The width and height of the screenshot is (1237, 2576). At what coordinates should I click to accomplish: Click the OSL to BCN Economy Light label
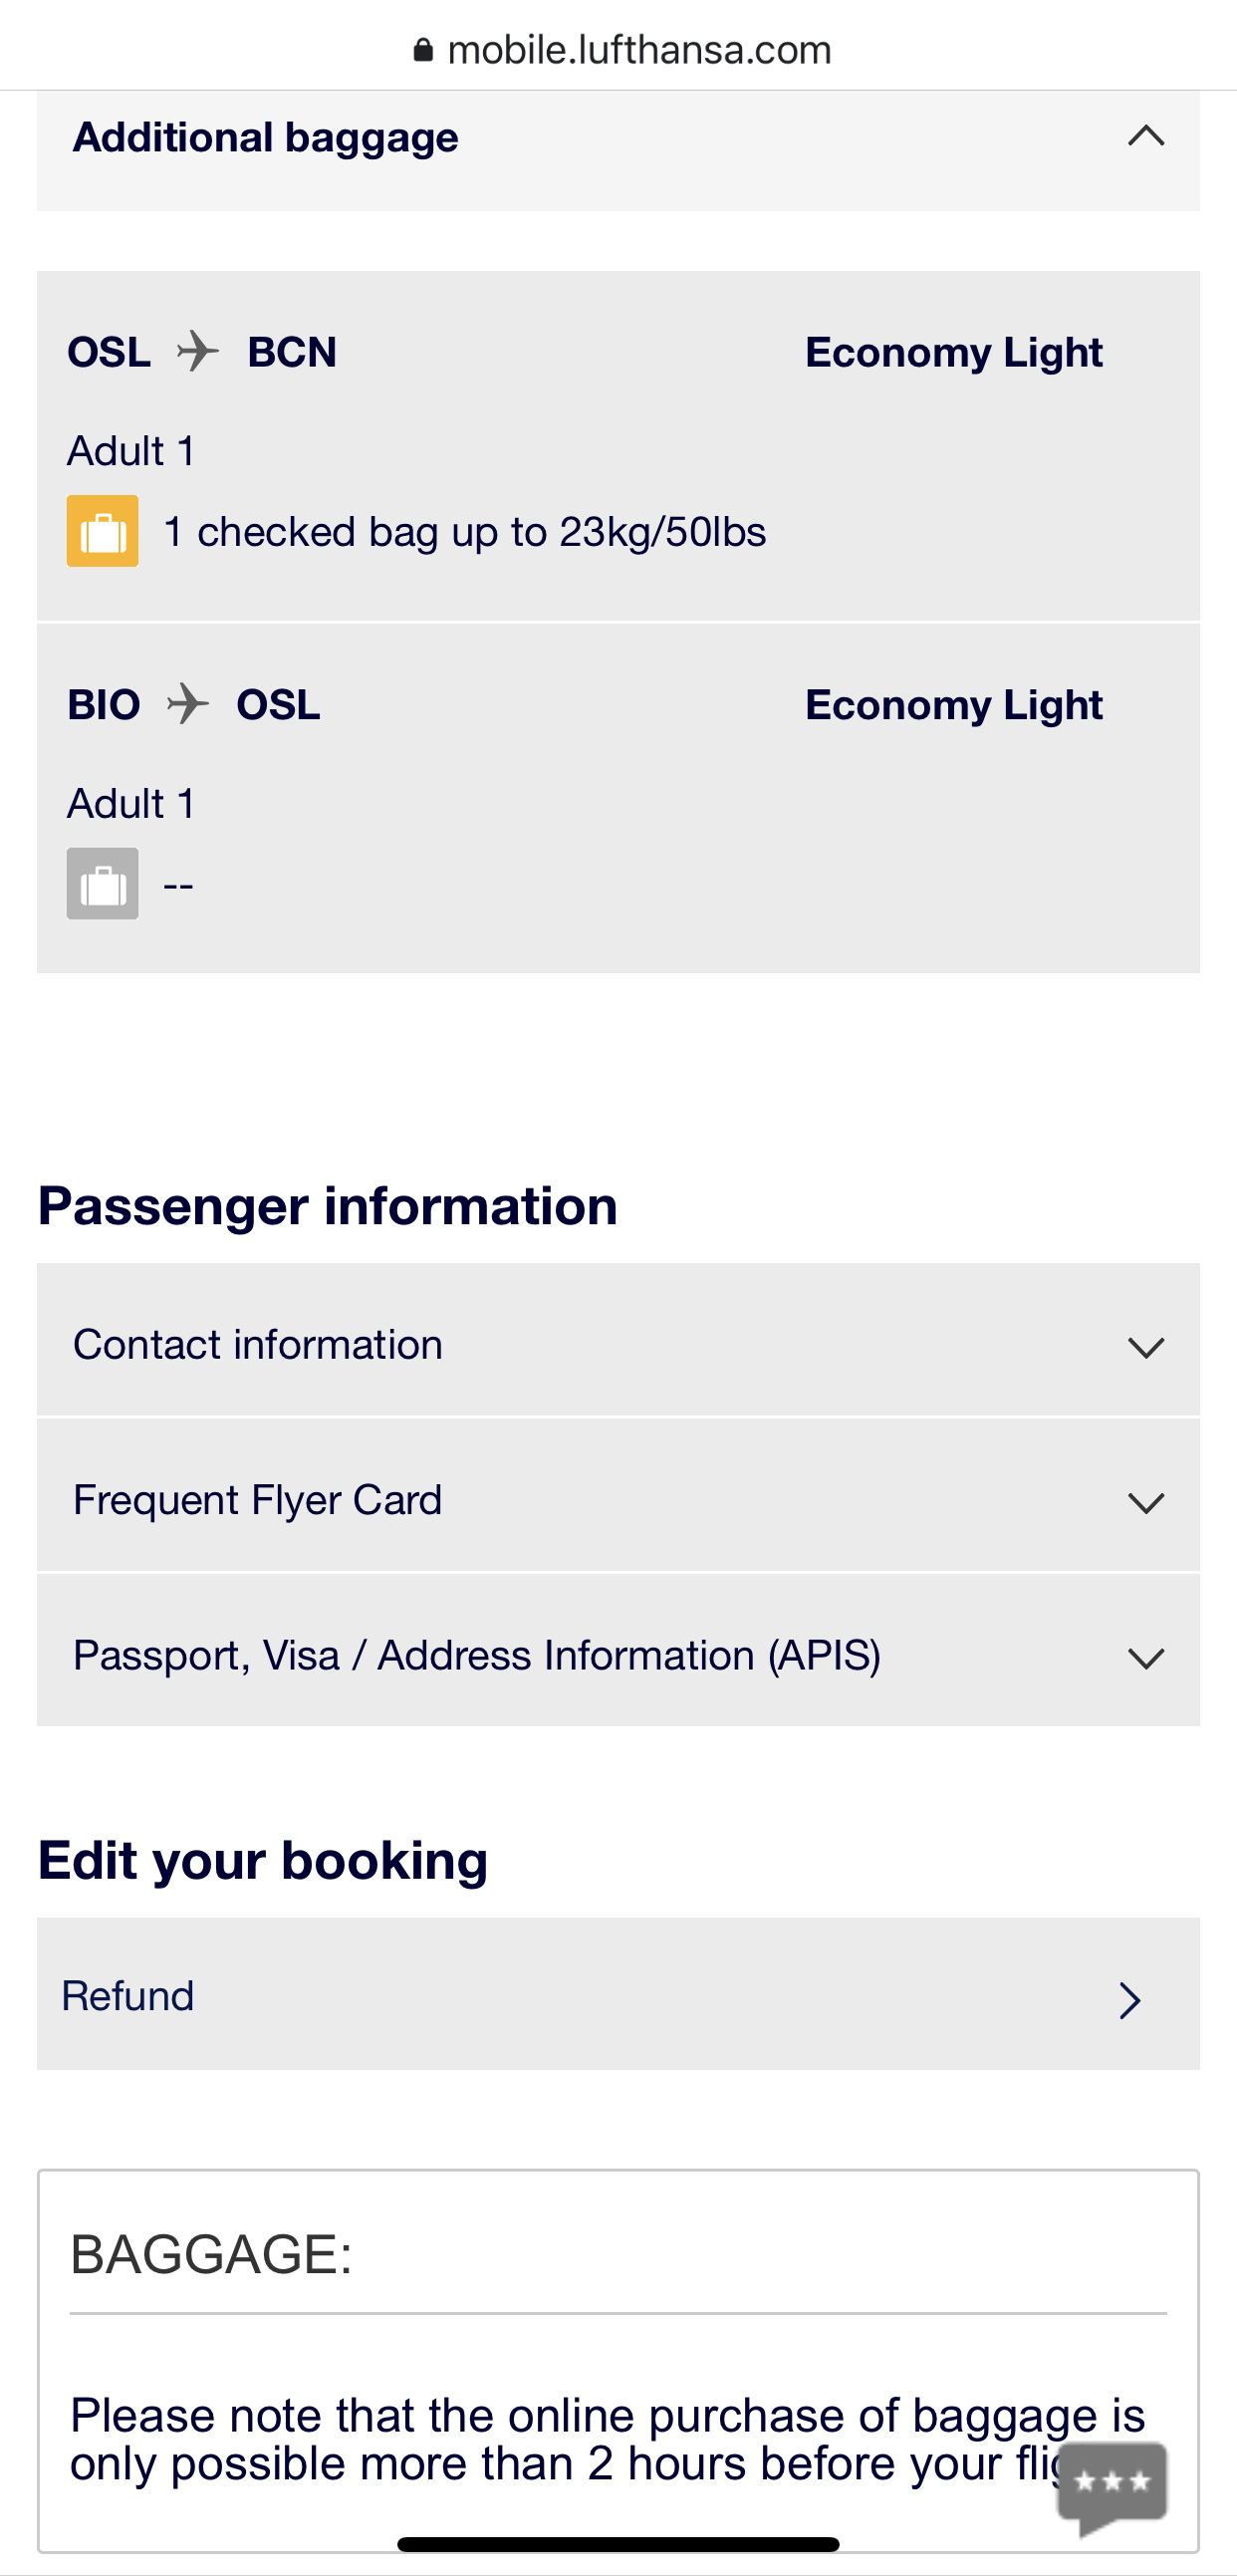pos(953,353)
